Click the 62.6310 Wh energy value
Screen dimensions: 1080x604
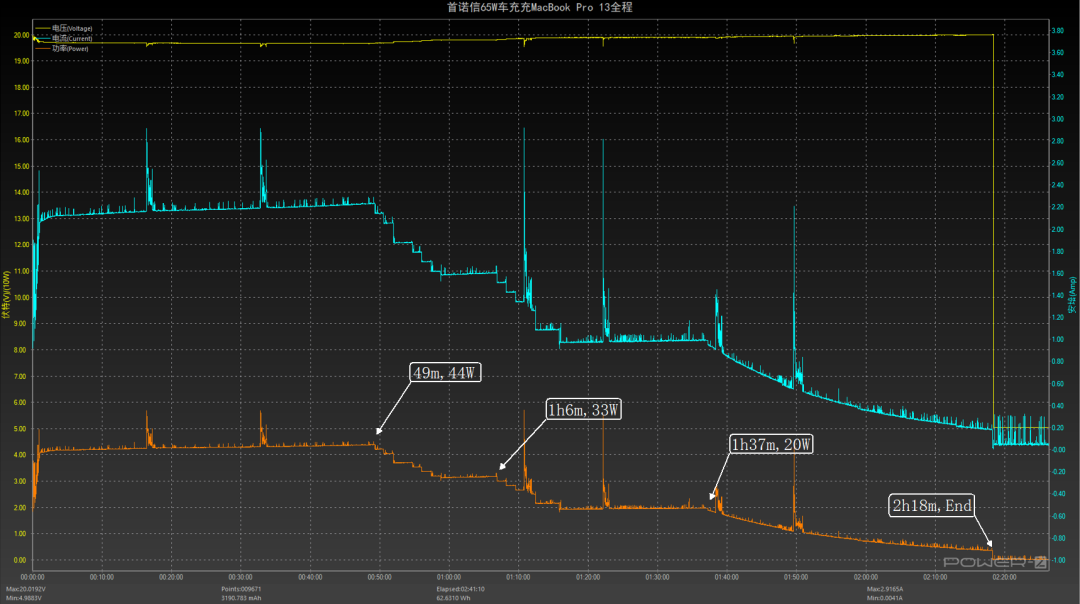pos(453,598)
